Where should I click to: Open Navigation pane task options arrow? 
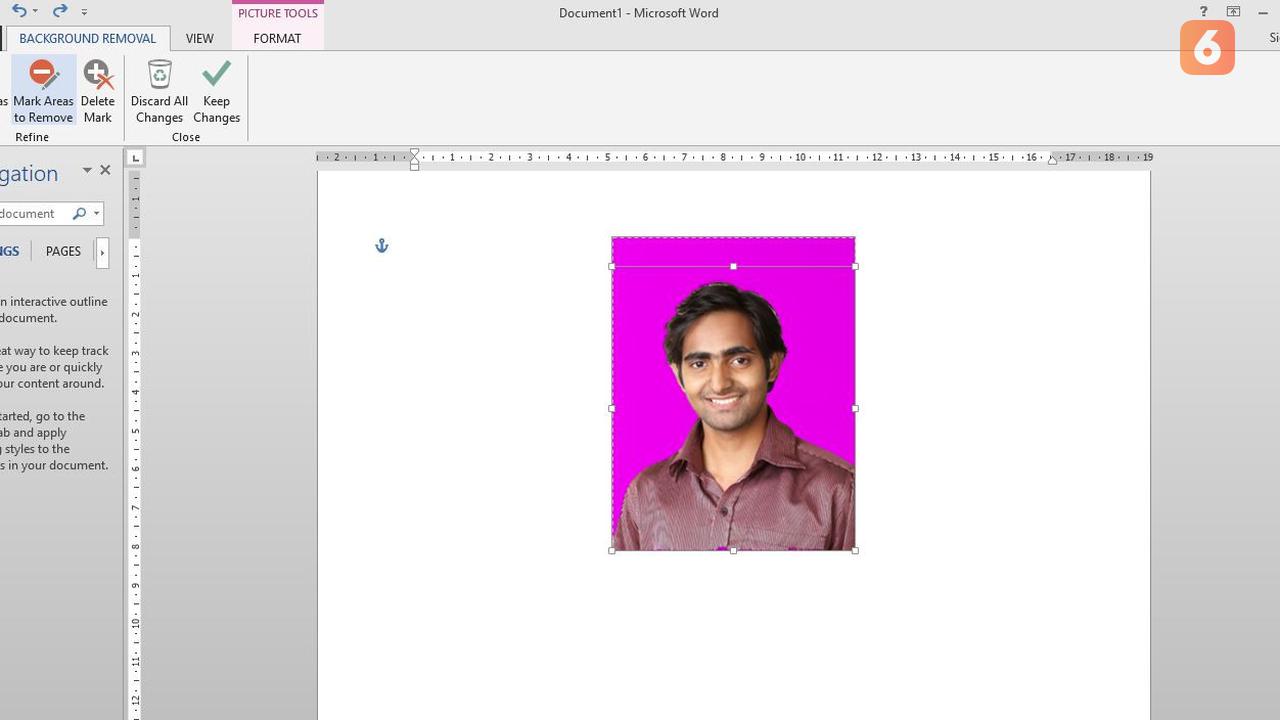tap(87, 171)
